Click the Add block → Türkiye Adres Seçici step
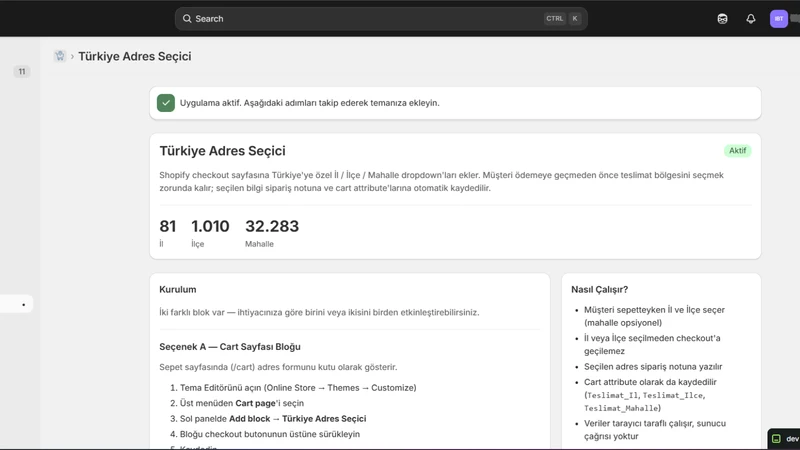The height and width of the screenshot is (450, 800). [x=273, y=419]
